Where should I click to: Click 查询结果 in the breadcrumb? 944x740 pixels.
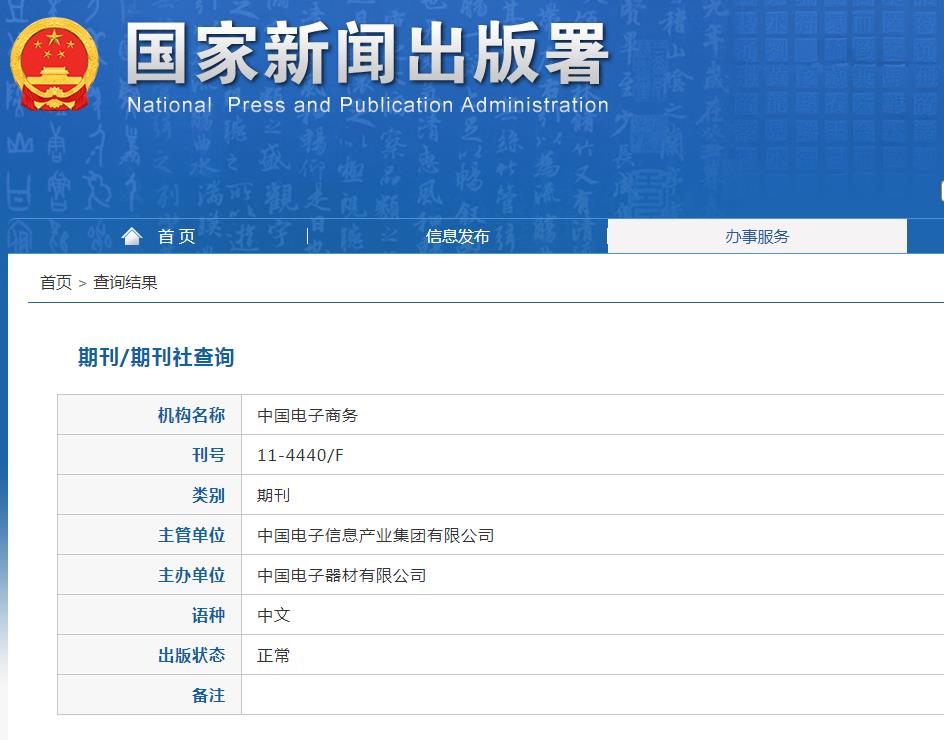point(125,282)
